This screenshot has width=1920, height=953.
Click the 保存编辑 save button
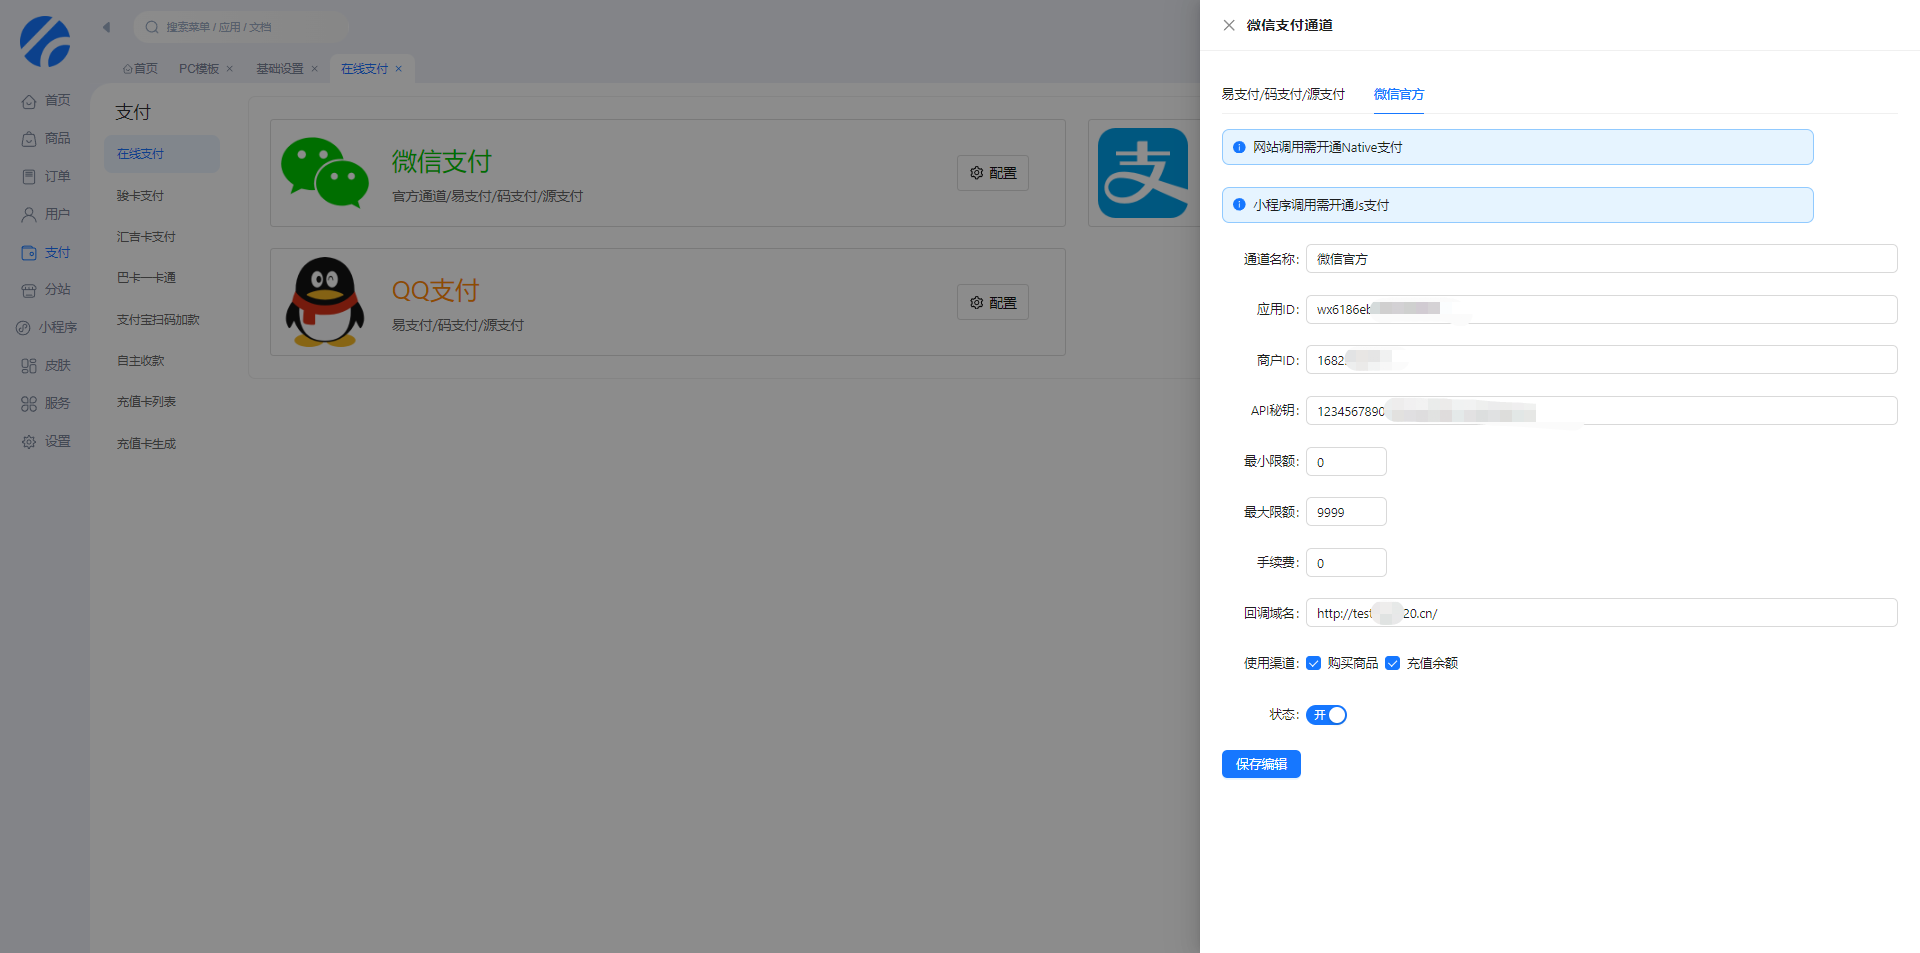1261,764
